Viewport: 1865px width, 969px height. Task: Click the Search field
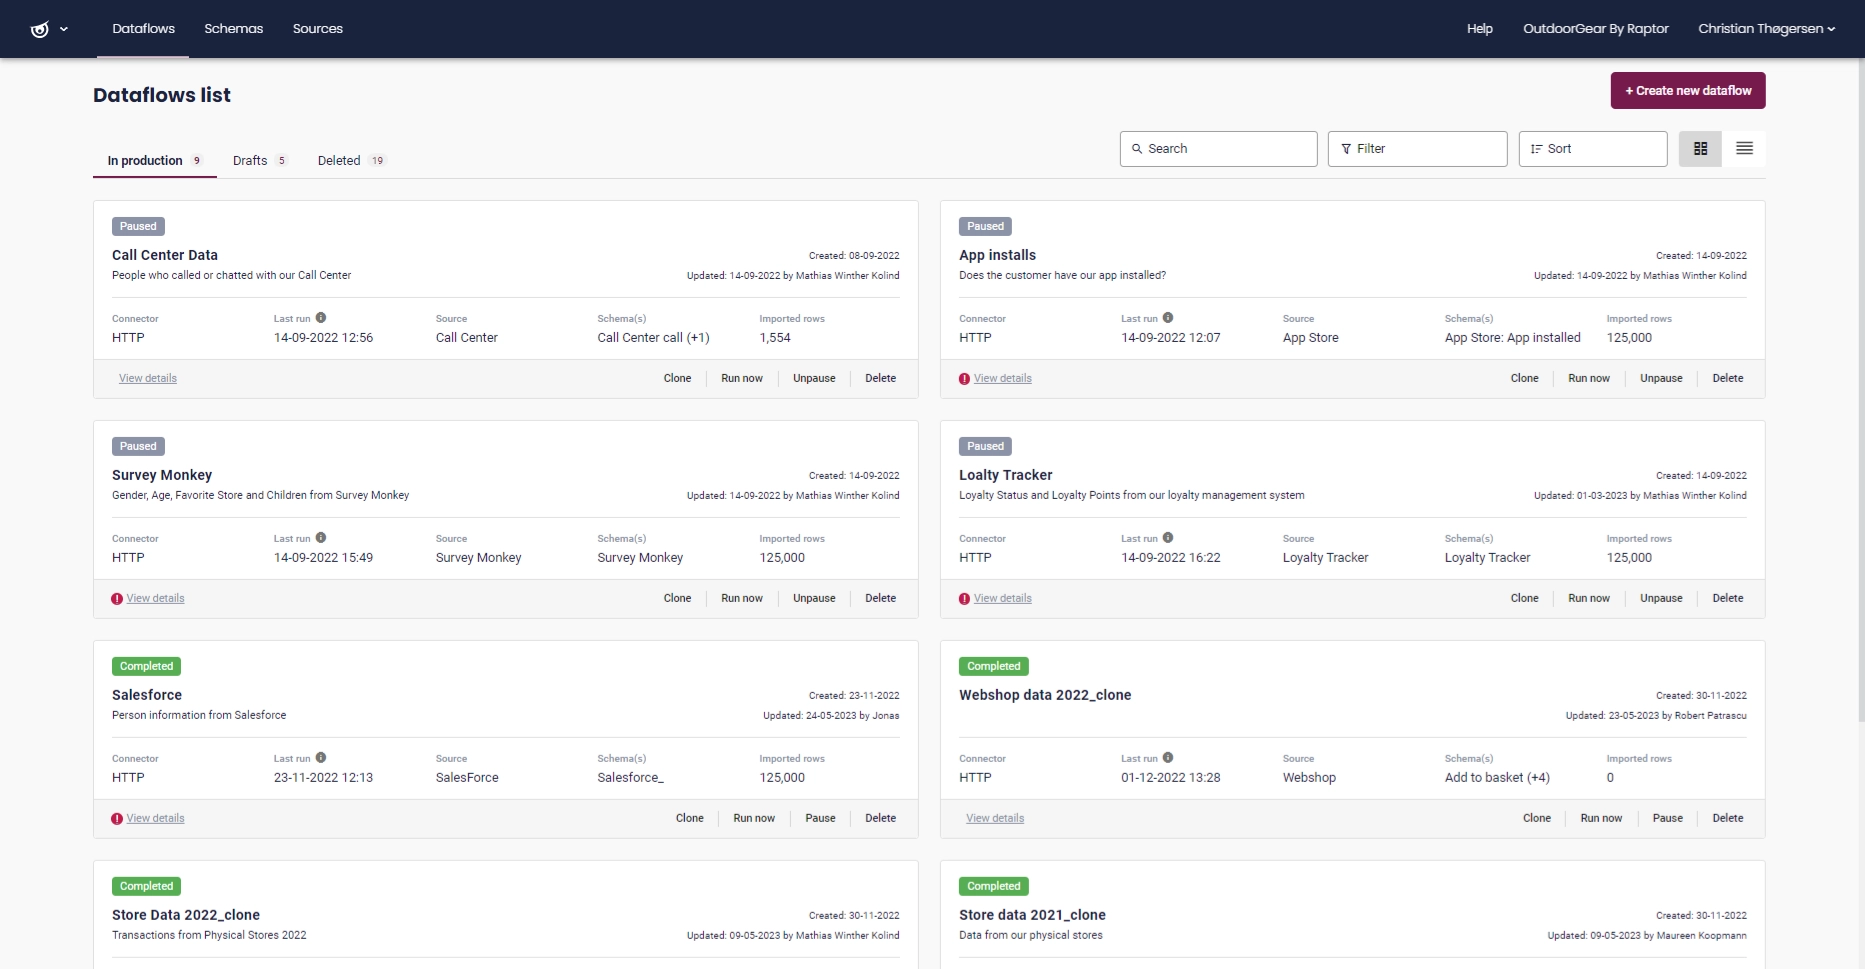tap(1218, 149)
